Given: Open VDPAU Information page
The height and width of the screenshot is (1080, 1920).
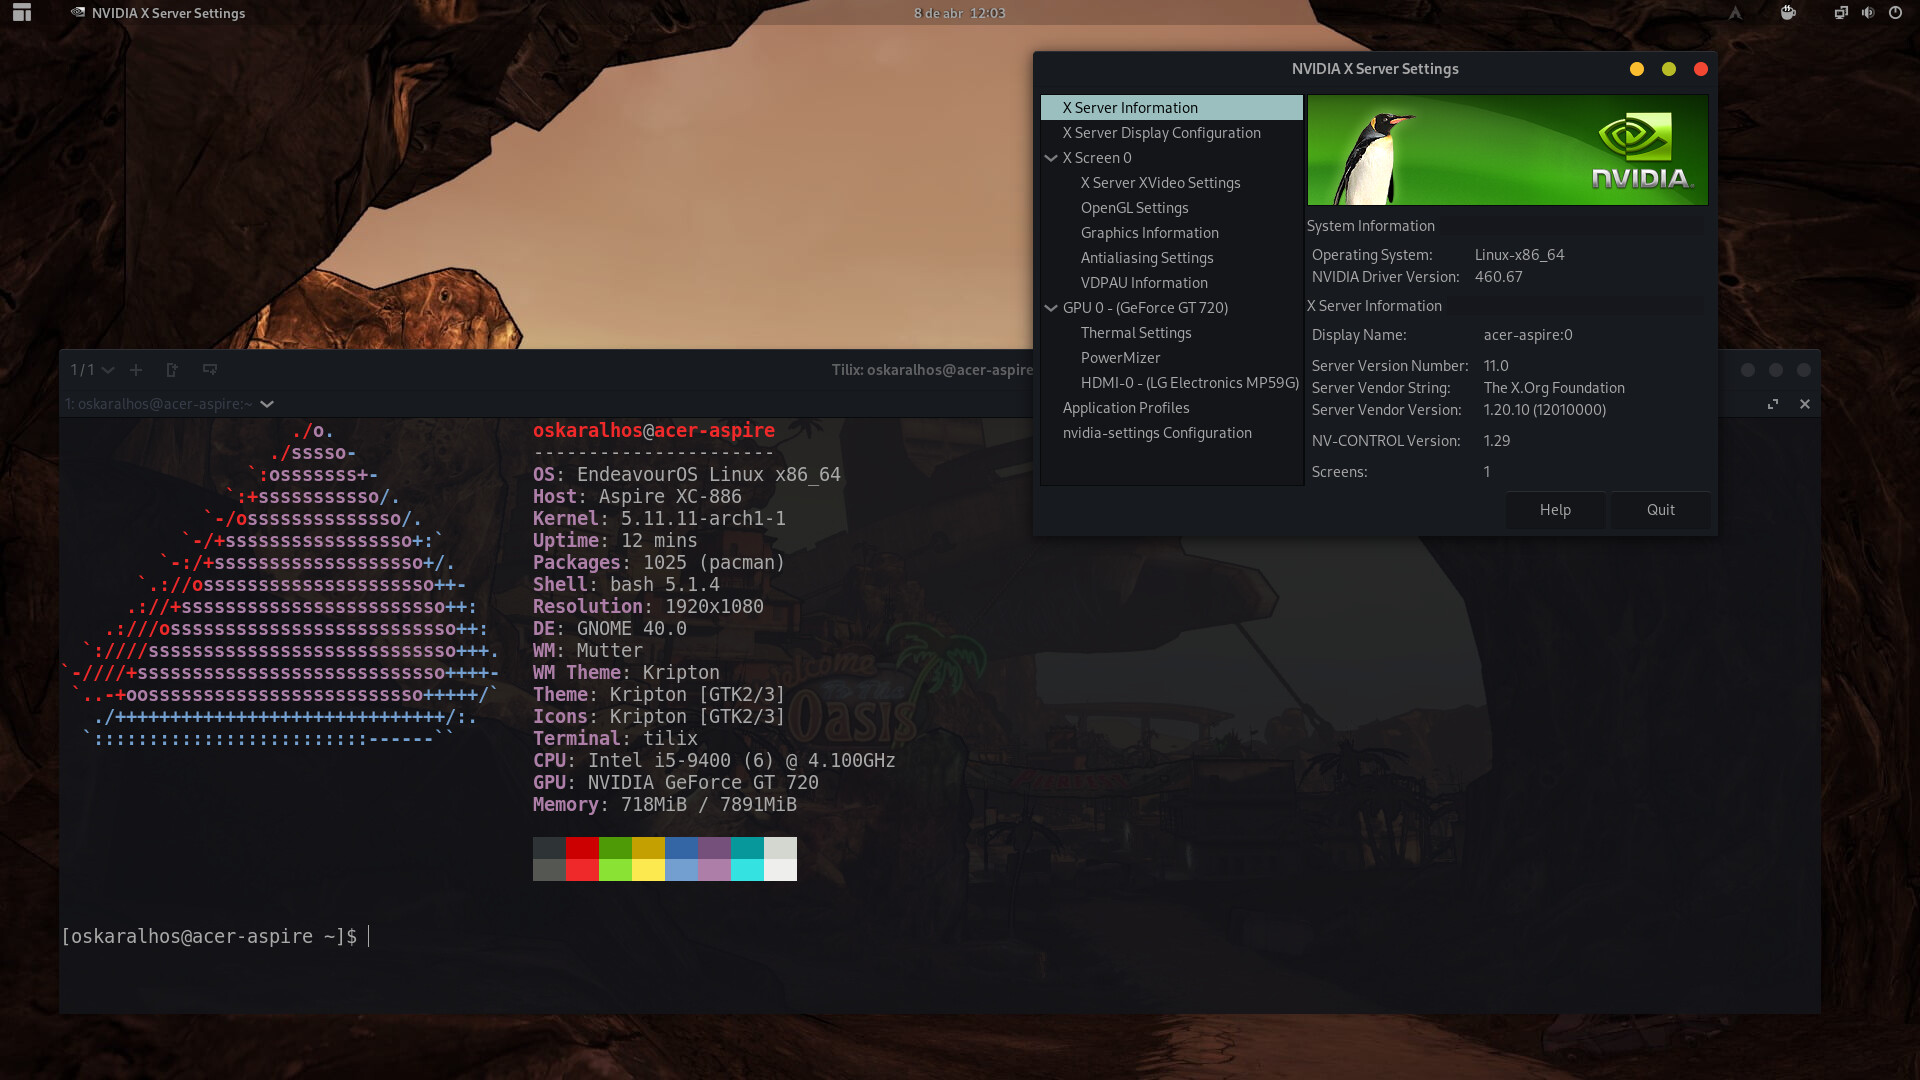Looking at the screenshot, I should pyautogui.click(x=1144, y=283).
